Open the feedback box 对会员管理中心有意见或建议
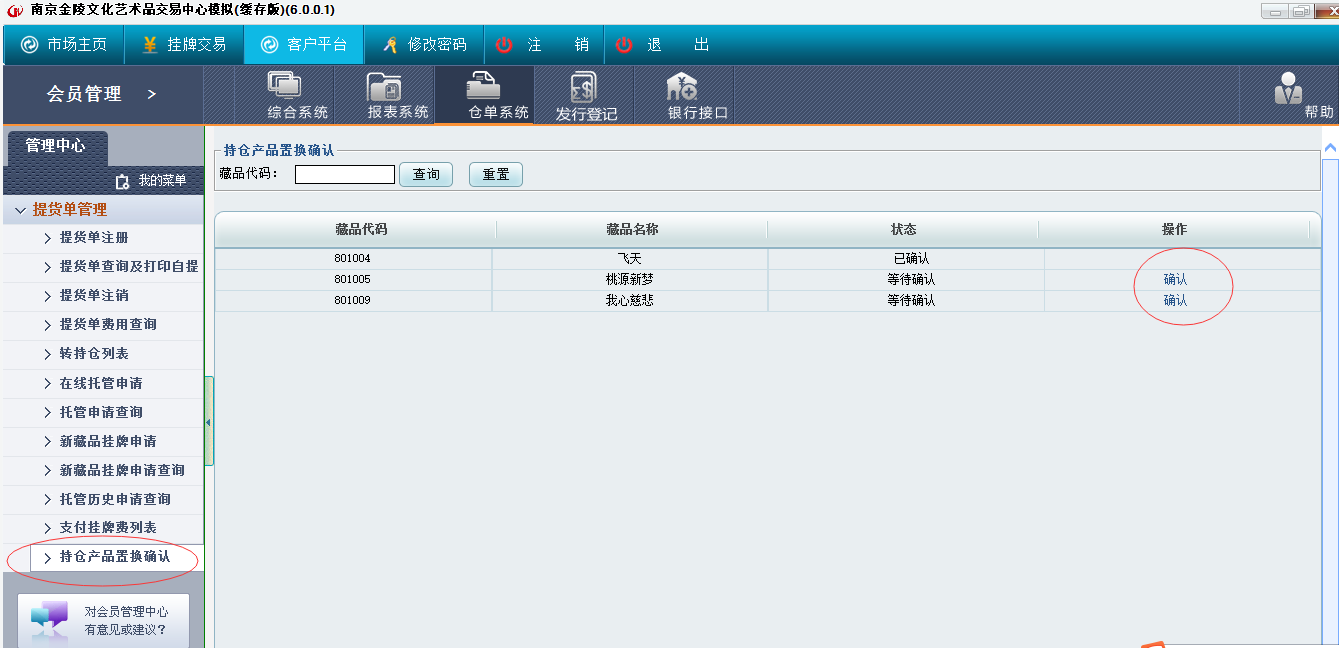The image size is (1339, 648). (104, 620)
